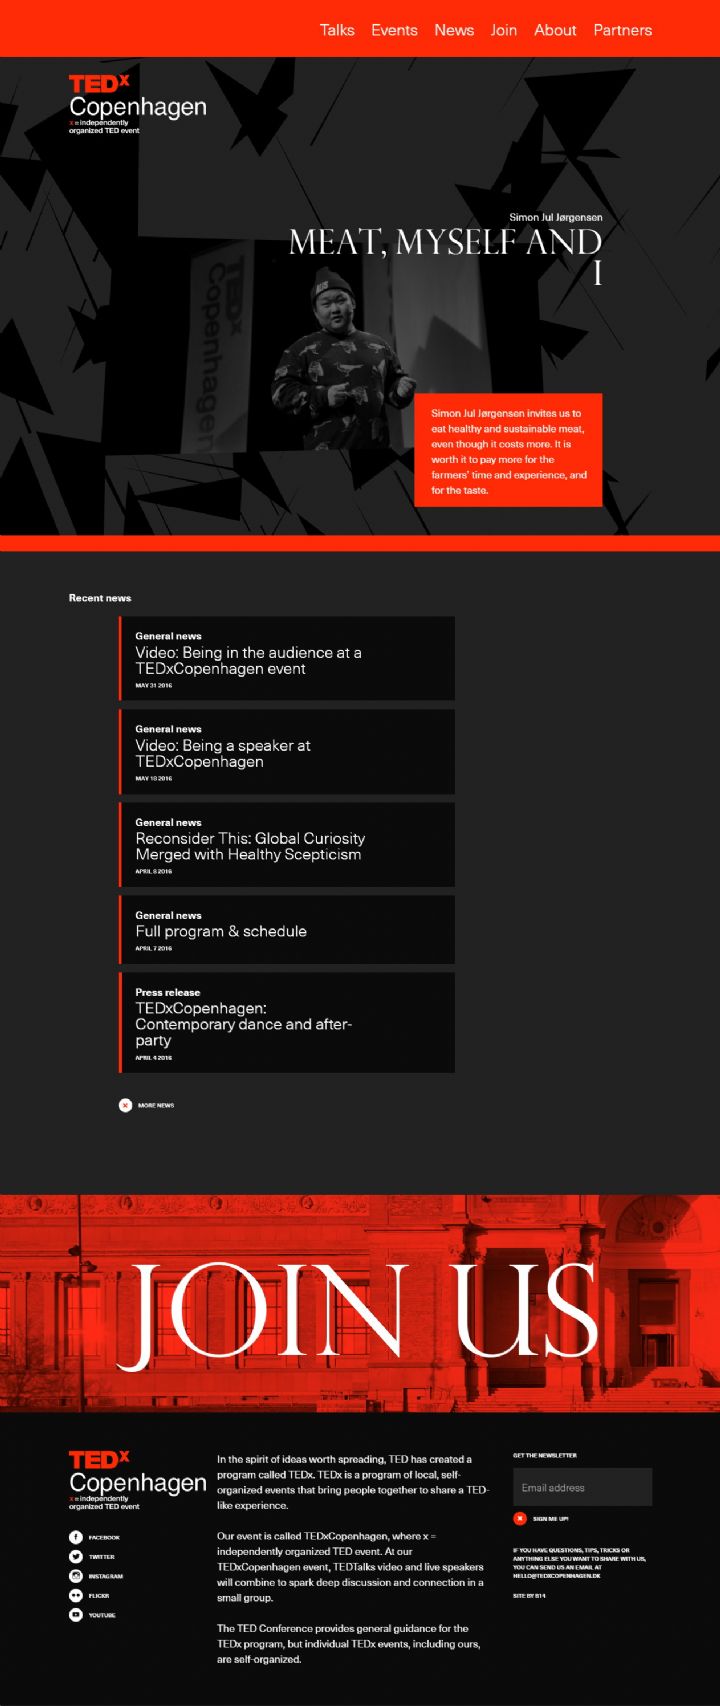The height and width of the screenshot is (1706, 720).
Task: Click the large Join Us banner
Action: (x=360, y=1303)
